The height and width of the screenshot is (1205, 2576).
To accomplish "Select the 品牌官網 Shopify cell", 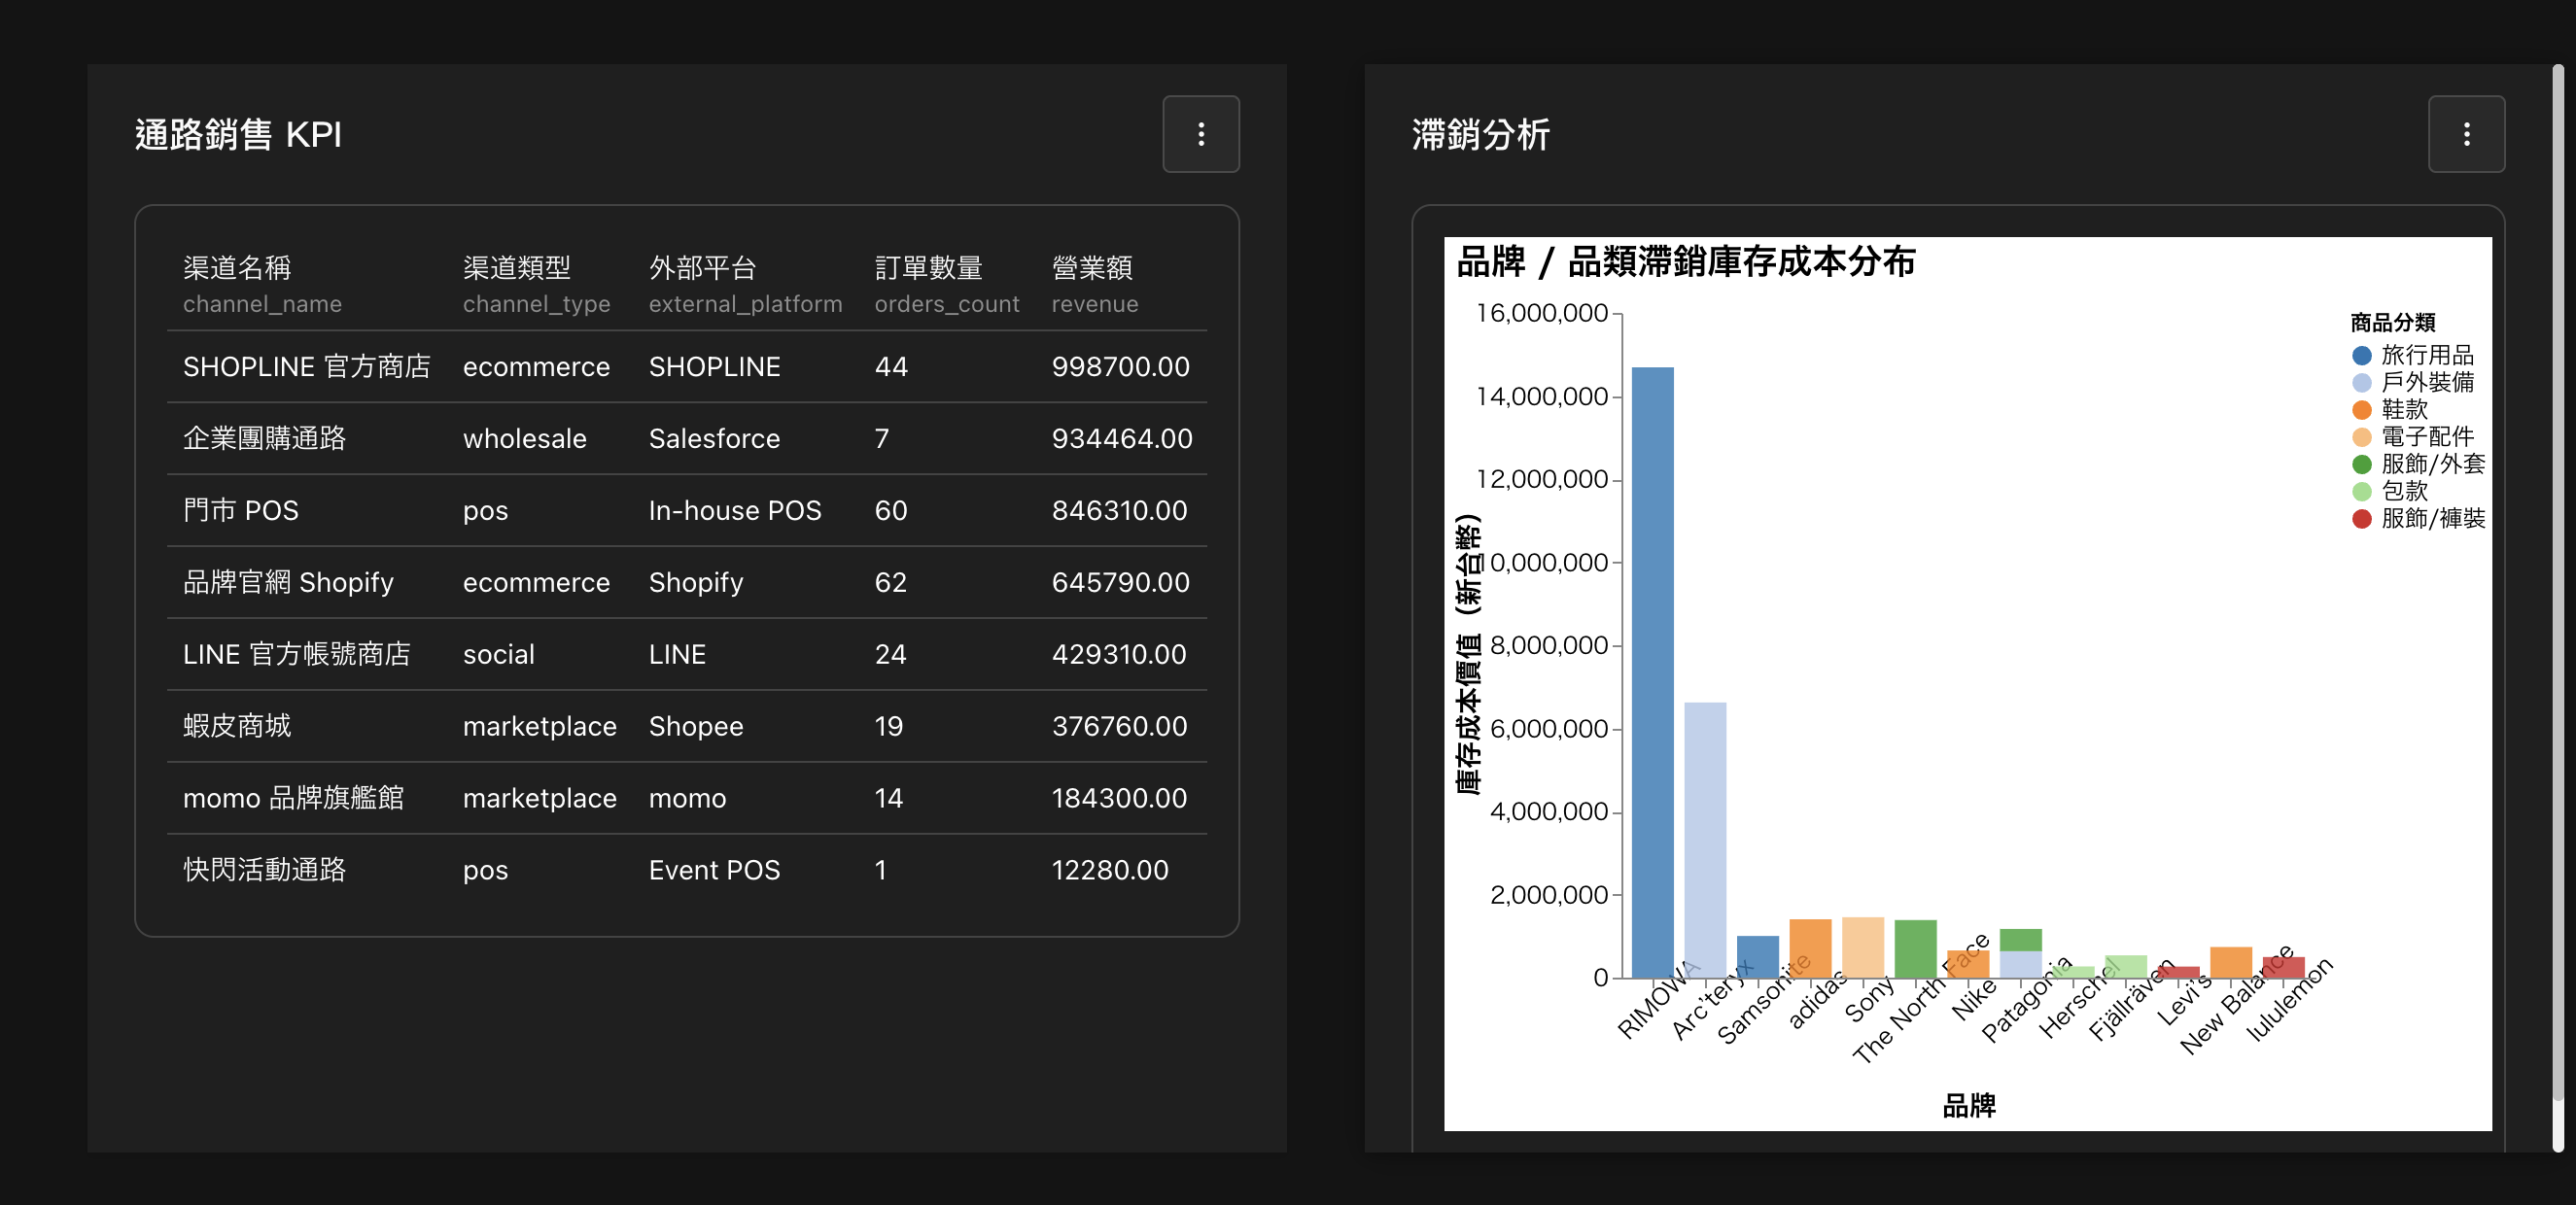I will (288, 582).
